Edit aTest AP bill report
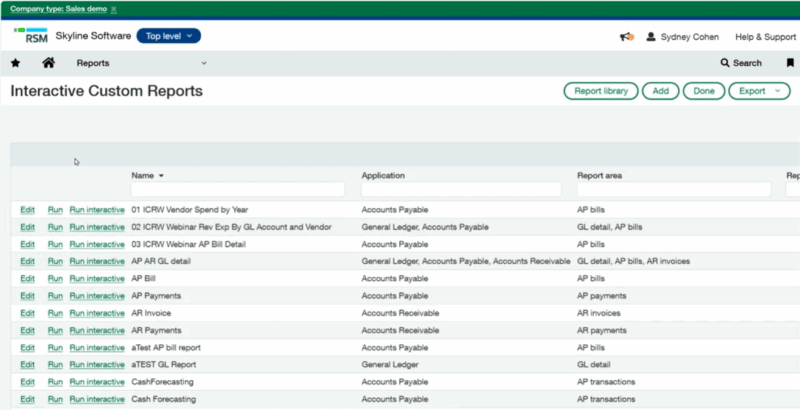 click(x=28, y=348)
